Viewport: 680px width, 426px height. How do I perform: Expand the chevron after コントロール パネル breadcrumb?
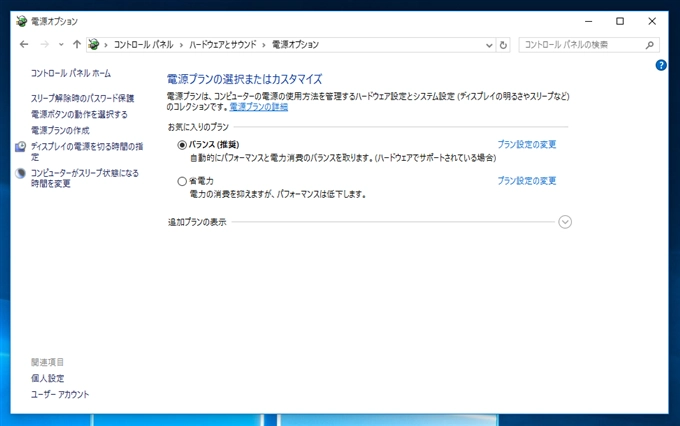[181, 45]
